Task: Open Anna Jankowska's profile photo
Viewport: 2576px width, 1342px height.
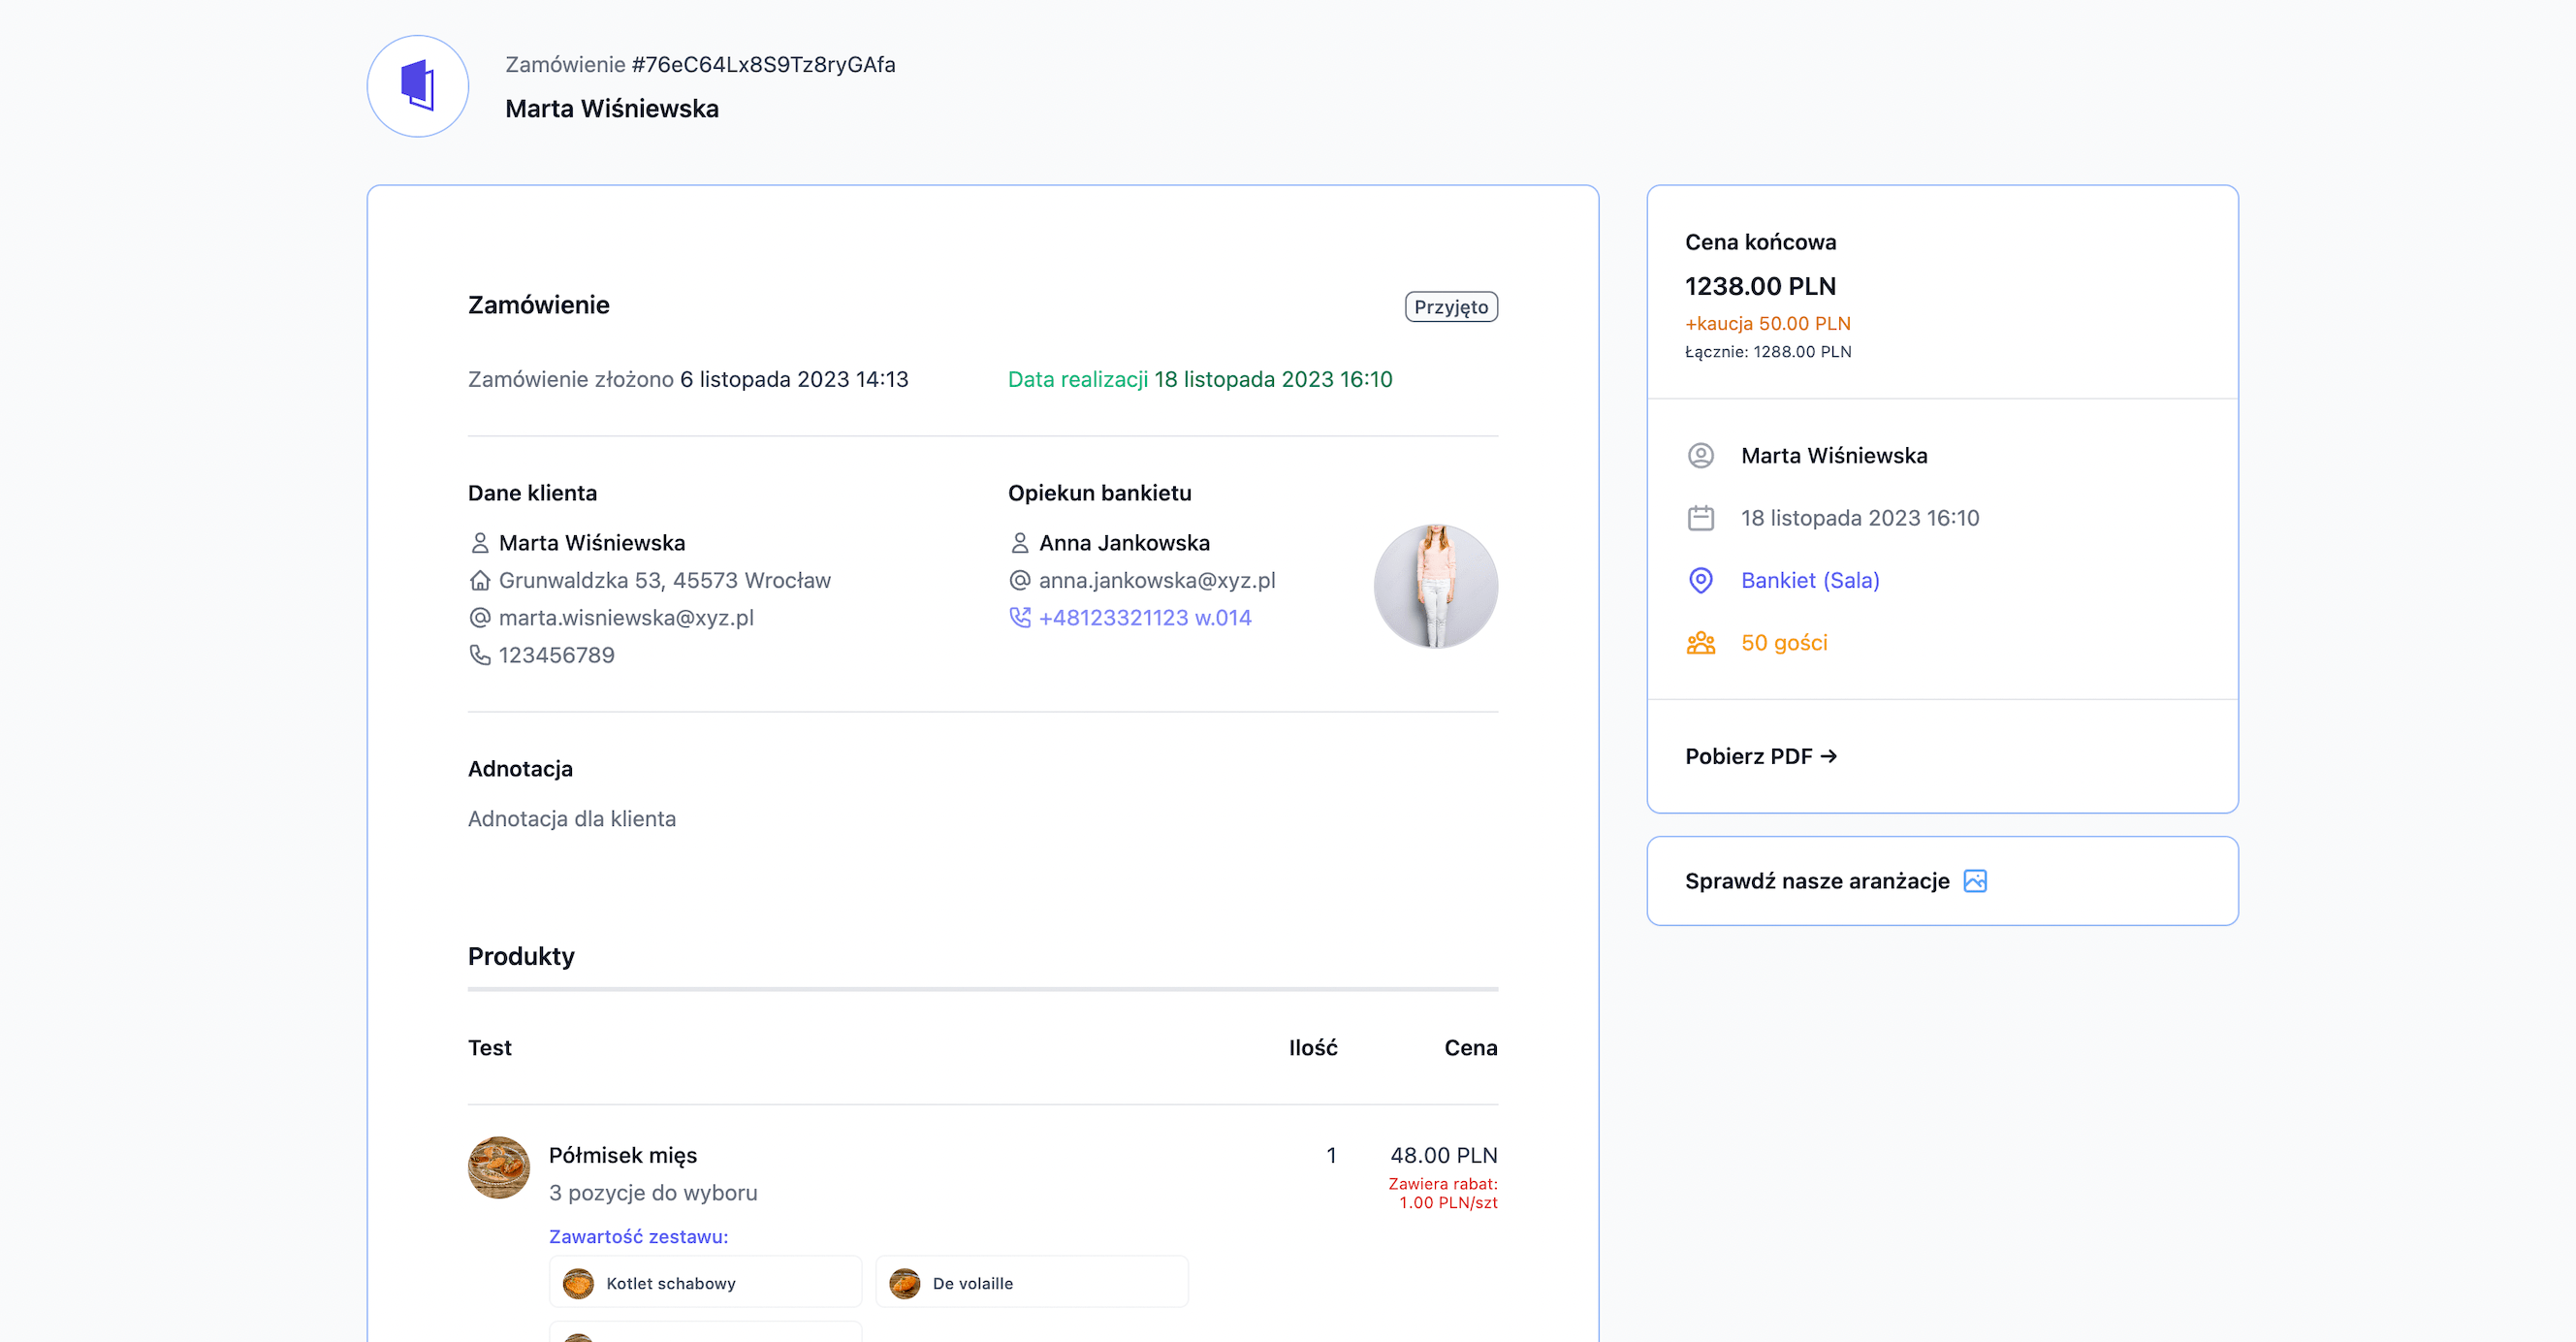Action: click(1436, 586)
